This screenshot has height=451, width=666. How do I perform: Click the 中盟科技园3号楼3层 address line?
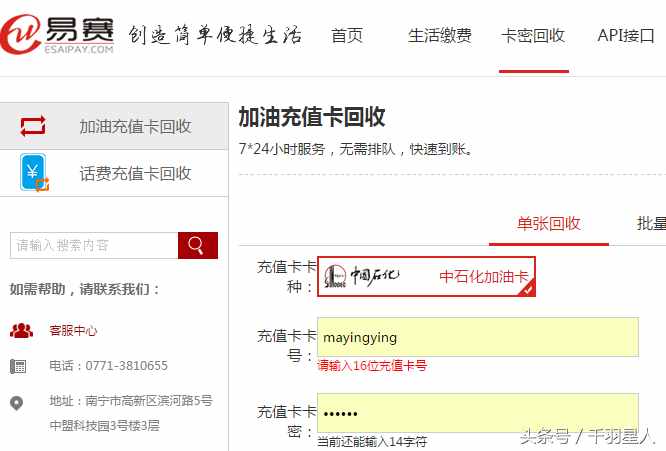104,426
